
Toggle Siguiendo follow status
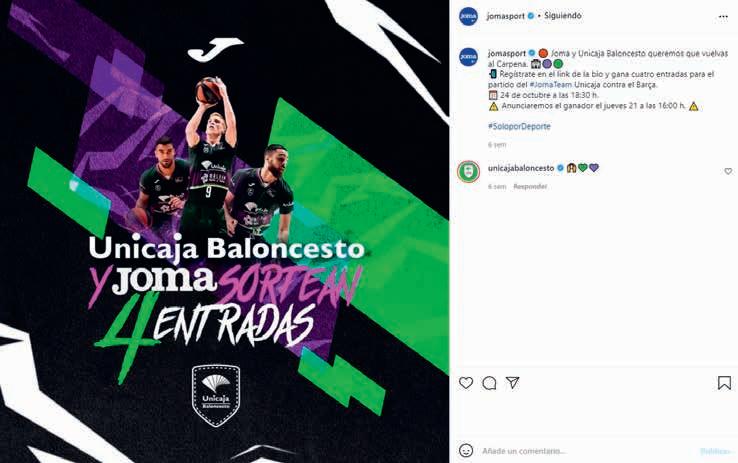click(562, 16)
